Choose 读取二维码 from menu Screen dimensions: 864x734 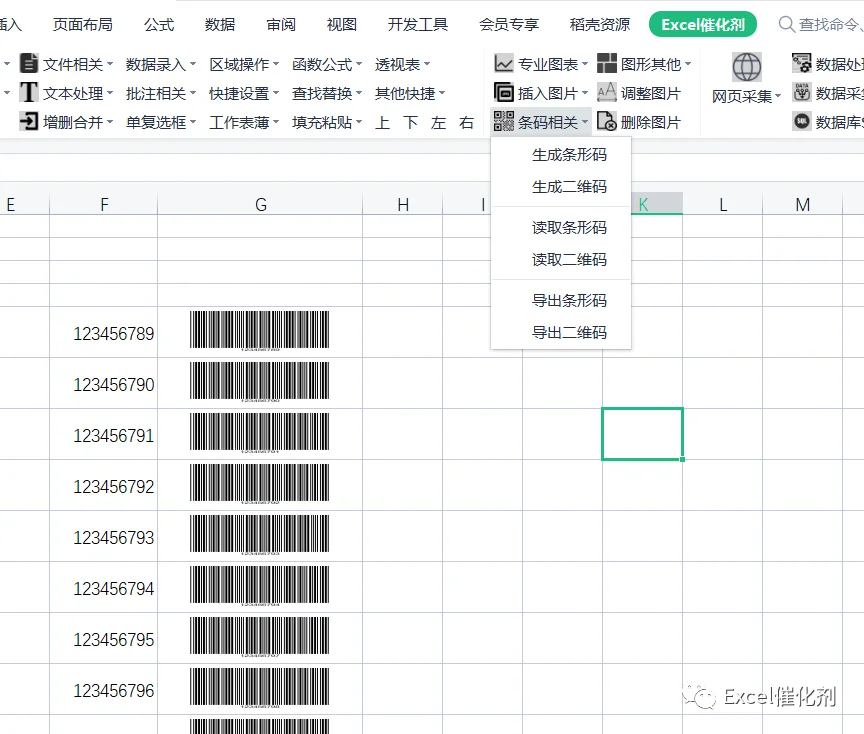tap(561, 260)
